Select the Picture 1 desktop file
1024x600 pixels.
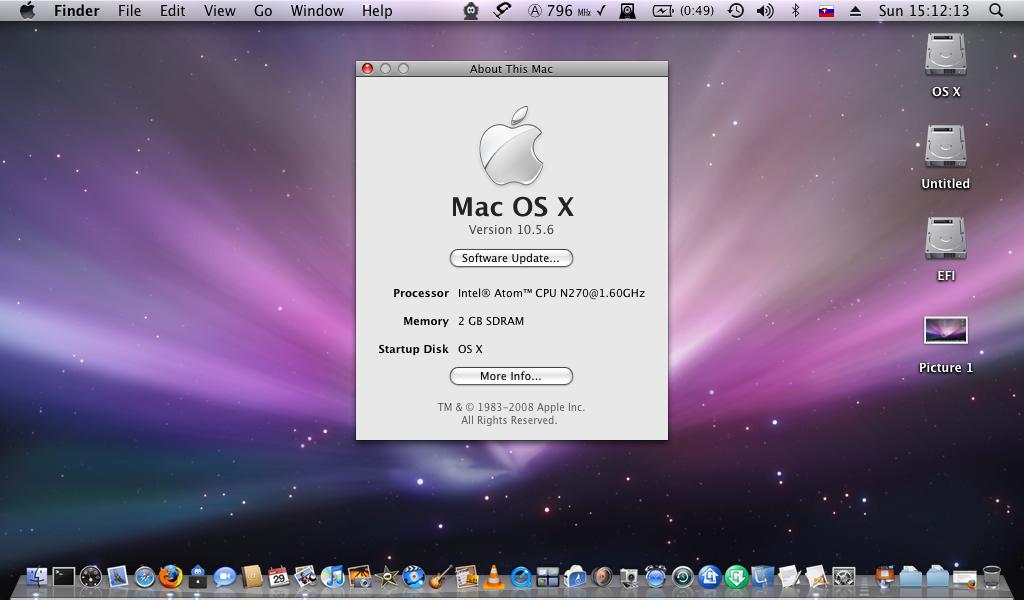(x=945, y=332)
